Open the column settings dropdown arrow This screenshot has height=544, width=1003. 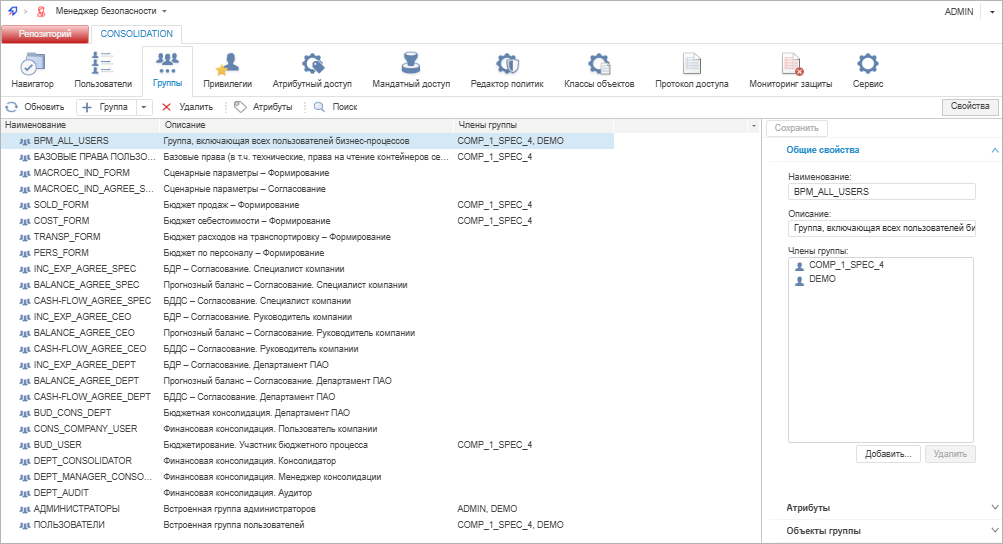coord(754,125)
